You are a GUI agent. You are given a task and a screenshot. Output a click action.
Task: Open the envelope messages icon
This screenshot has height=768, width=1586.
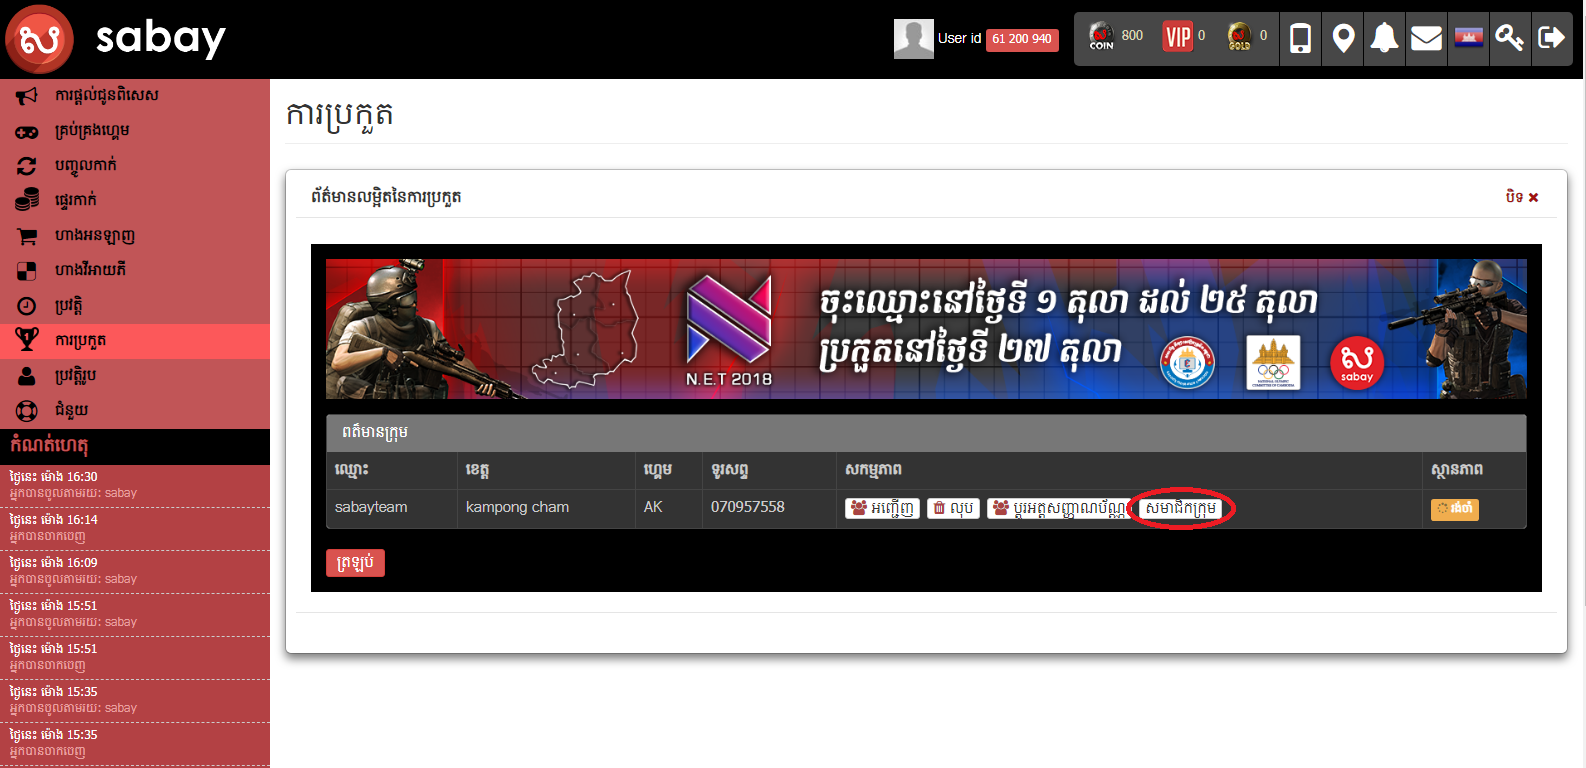(1426, 39)
